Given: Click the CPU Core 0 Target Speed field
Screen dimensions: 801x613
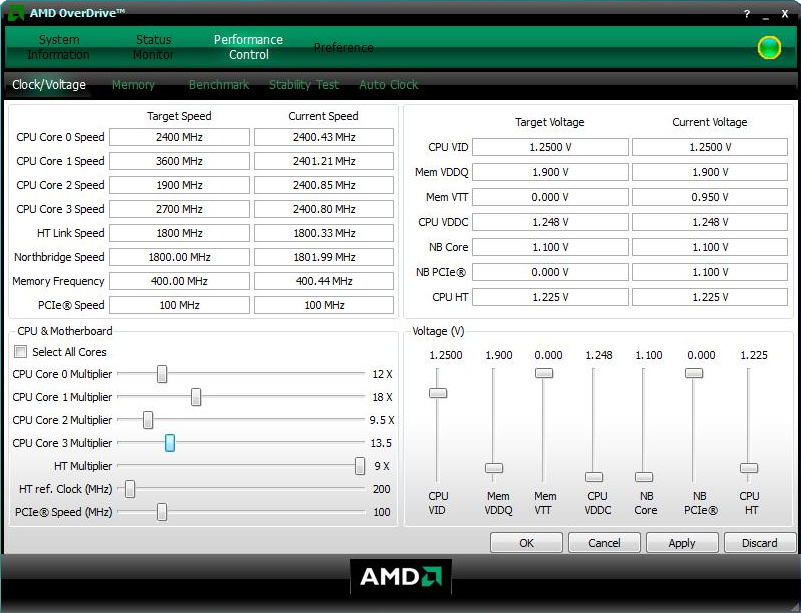Looking at the screenshot, I should coord(179,137).
